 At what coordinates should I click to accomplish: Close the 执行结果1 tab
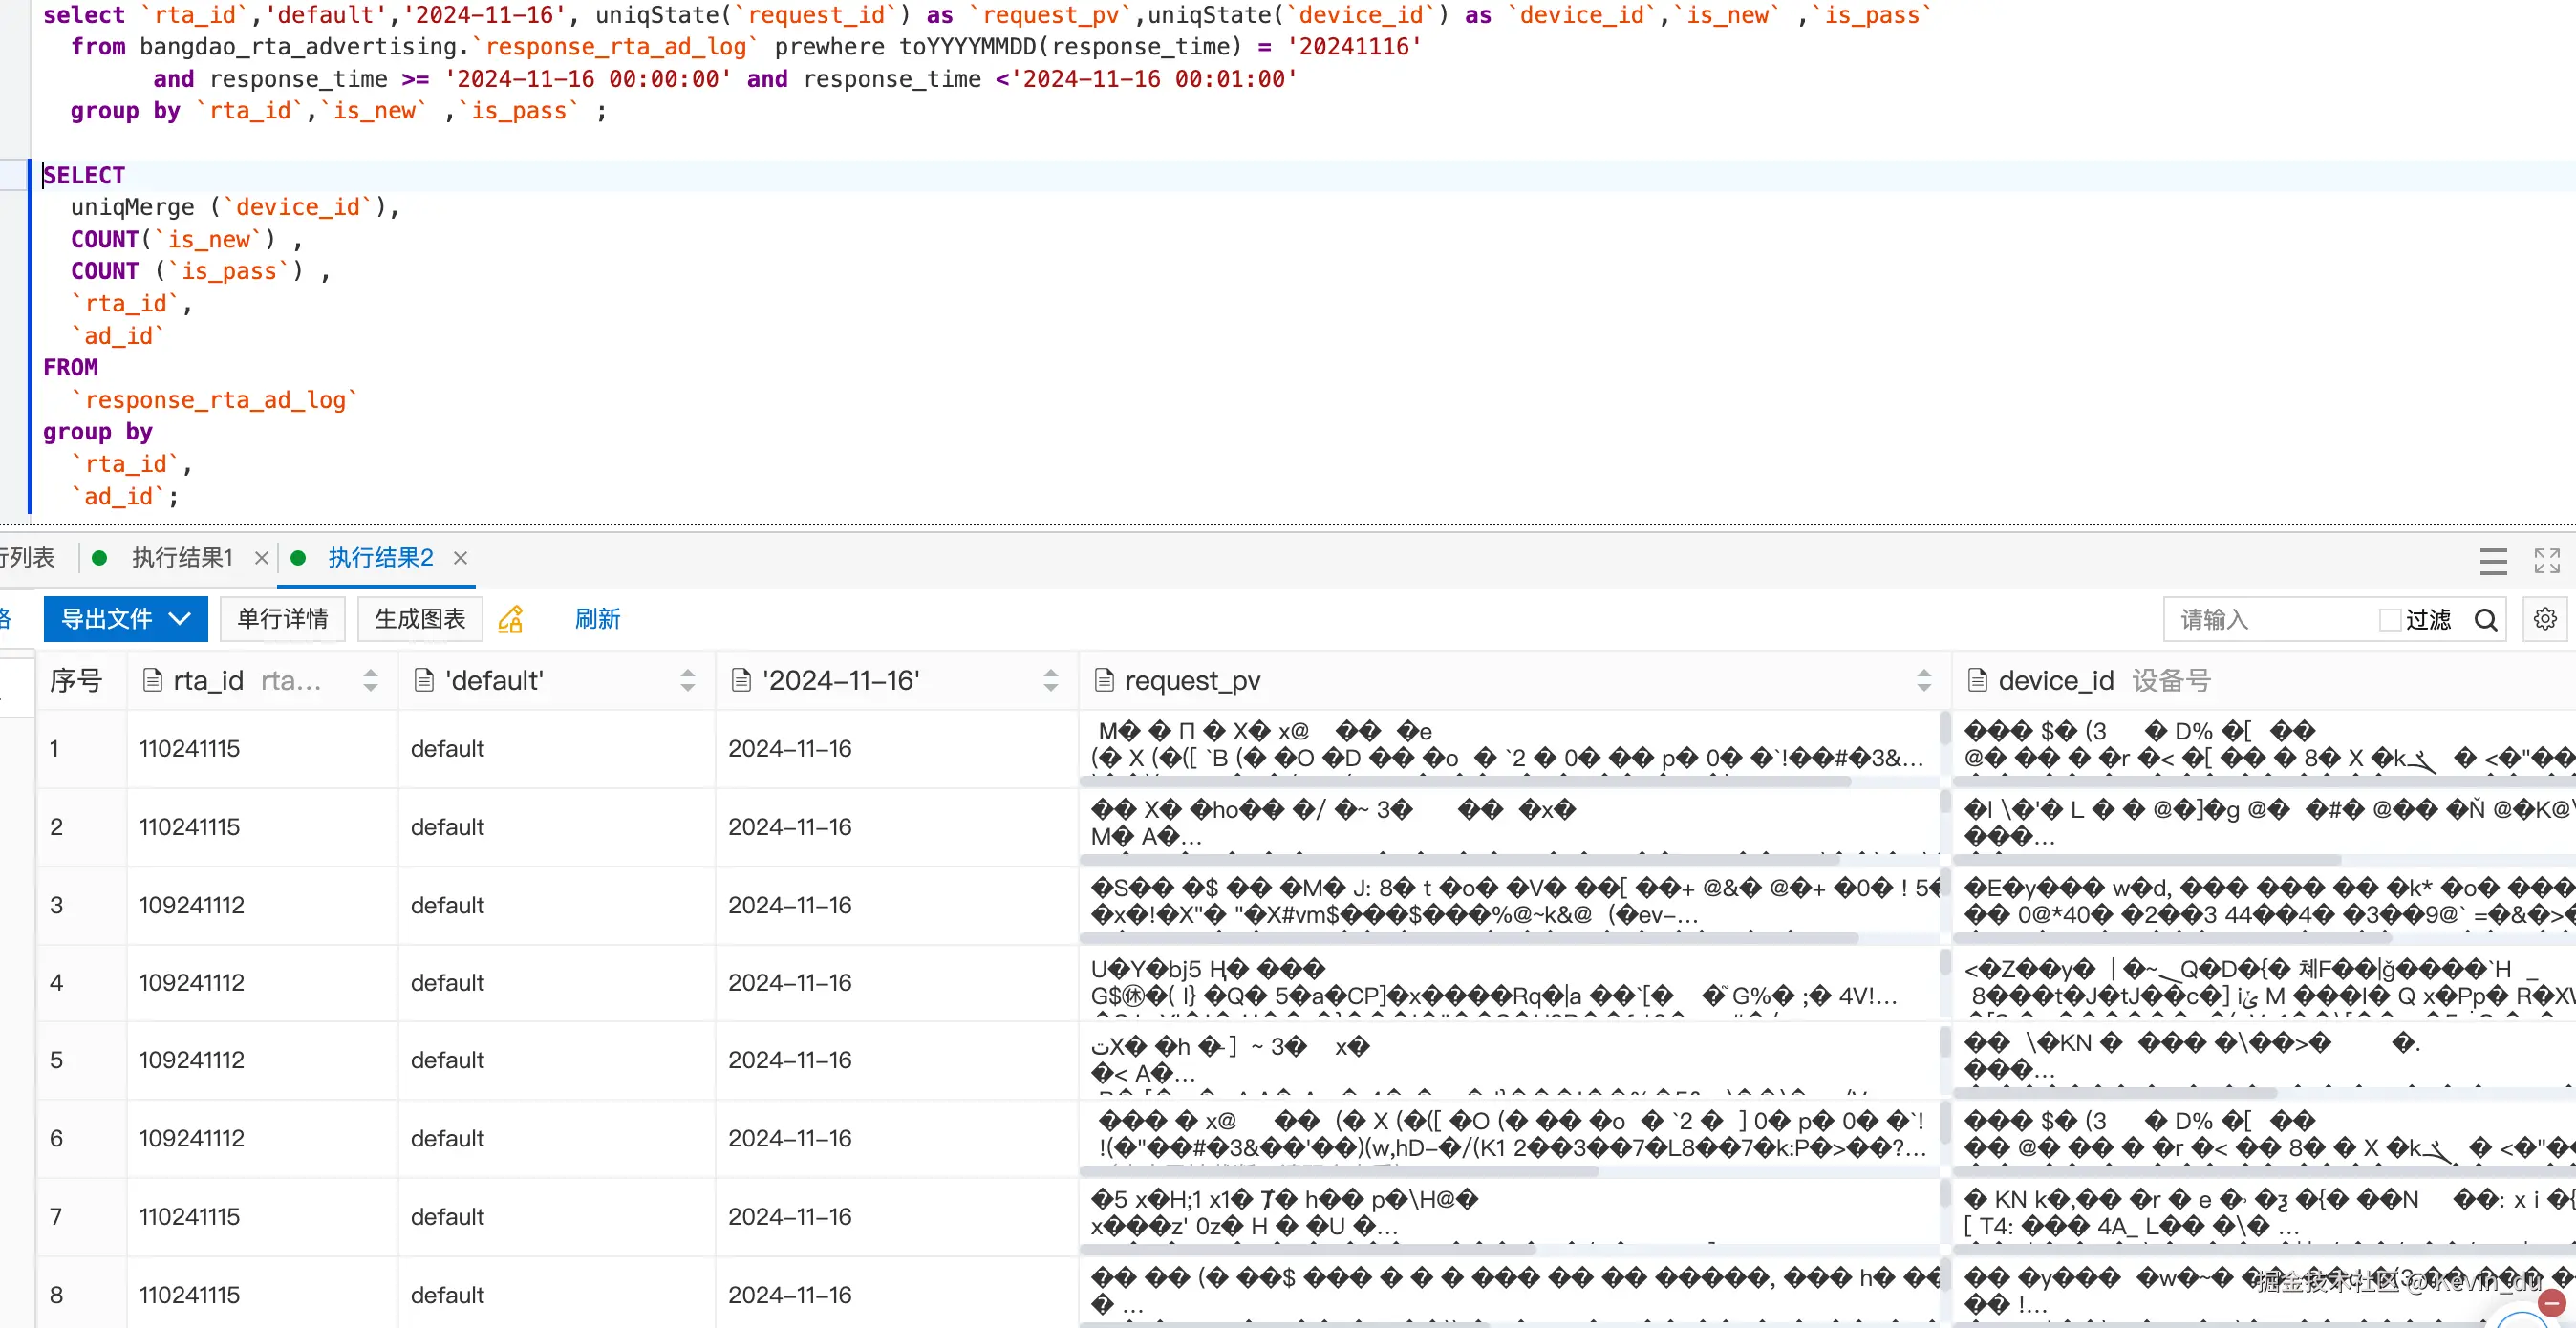[261, 558]
